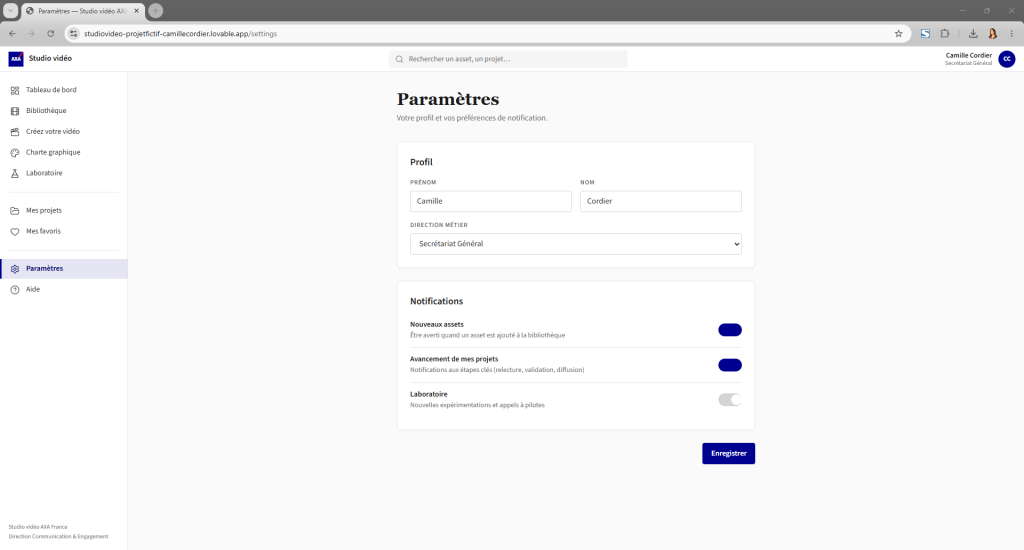Click Camille Cordier user name
The height and width of the screenshot is (550, 1024).
point(968,56)
